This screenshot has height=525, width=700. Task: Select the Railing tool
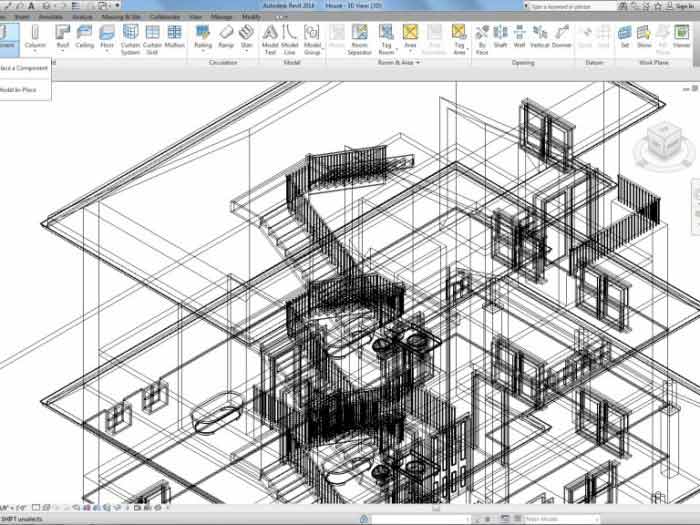point(203,37)
